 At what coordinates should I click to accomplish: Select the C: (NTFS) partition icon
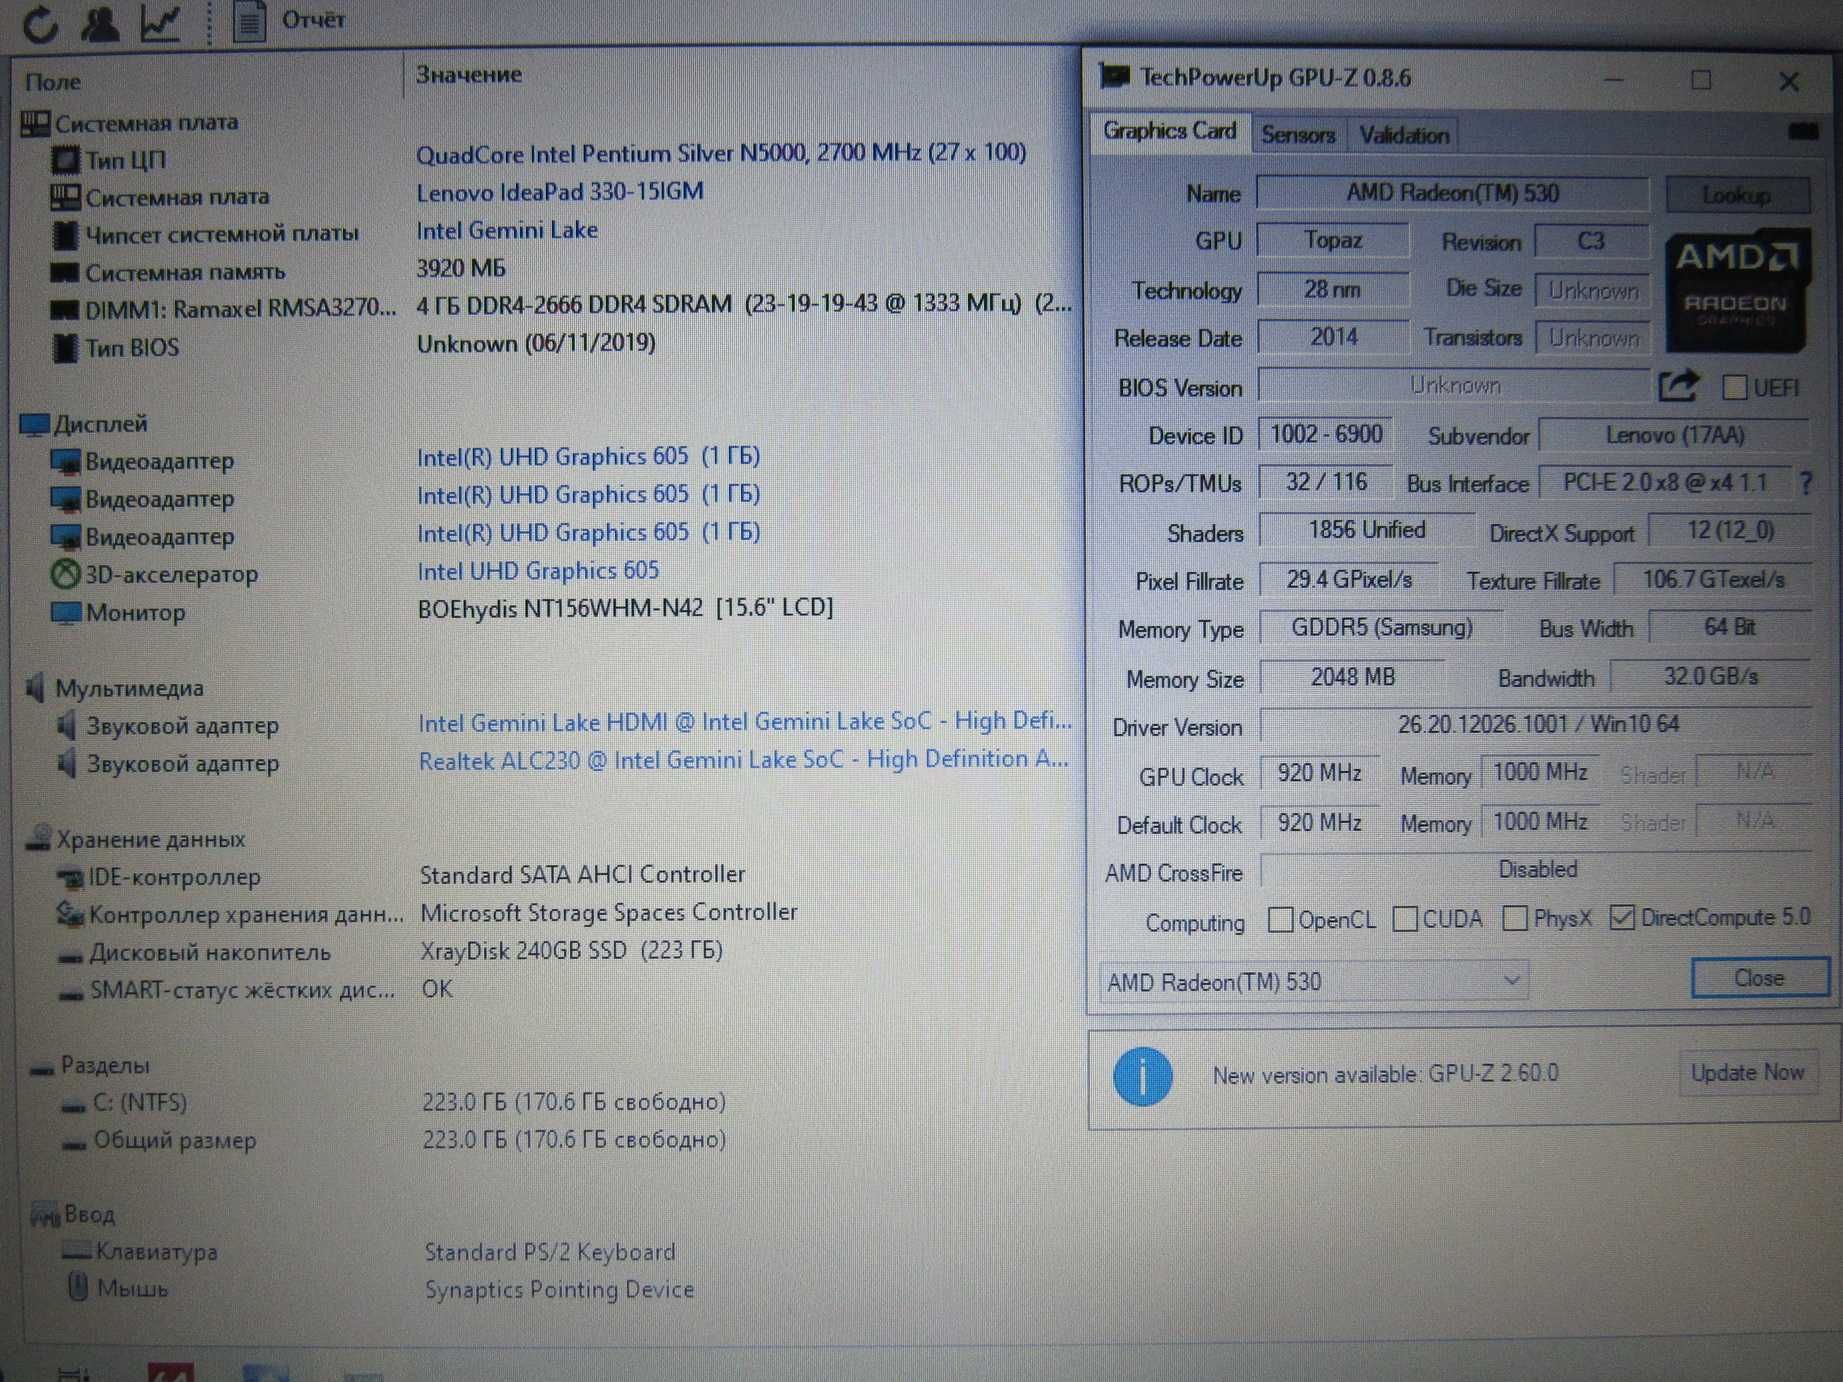click(x=73, y=1105)
